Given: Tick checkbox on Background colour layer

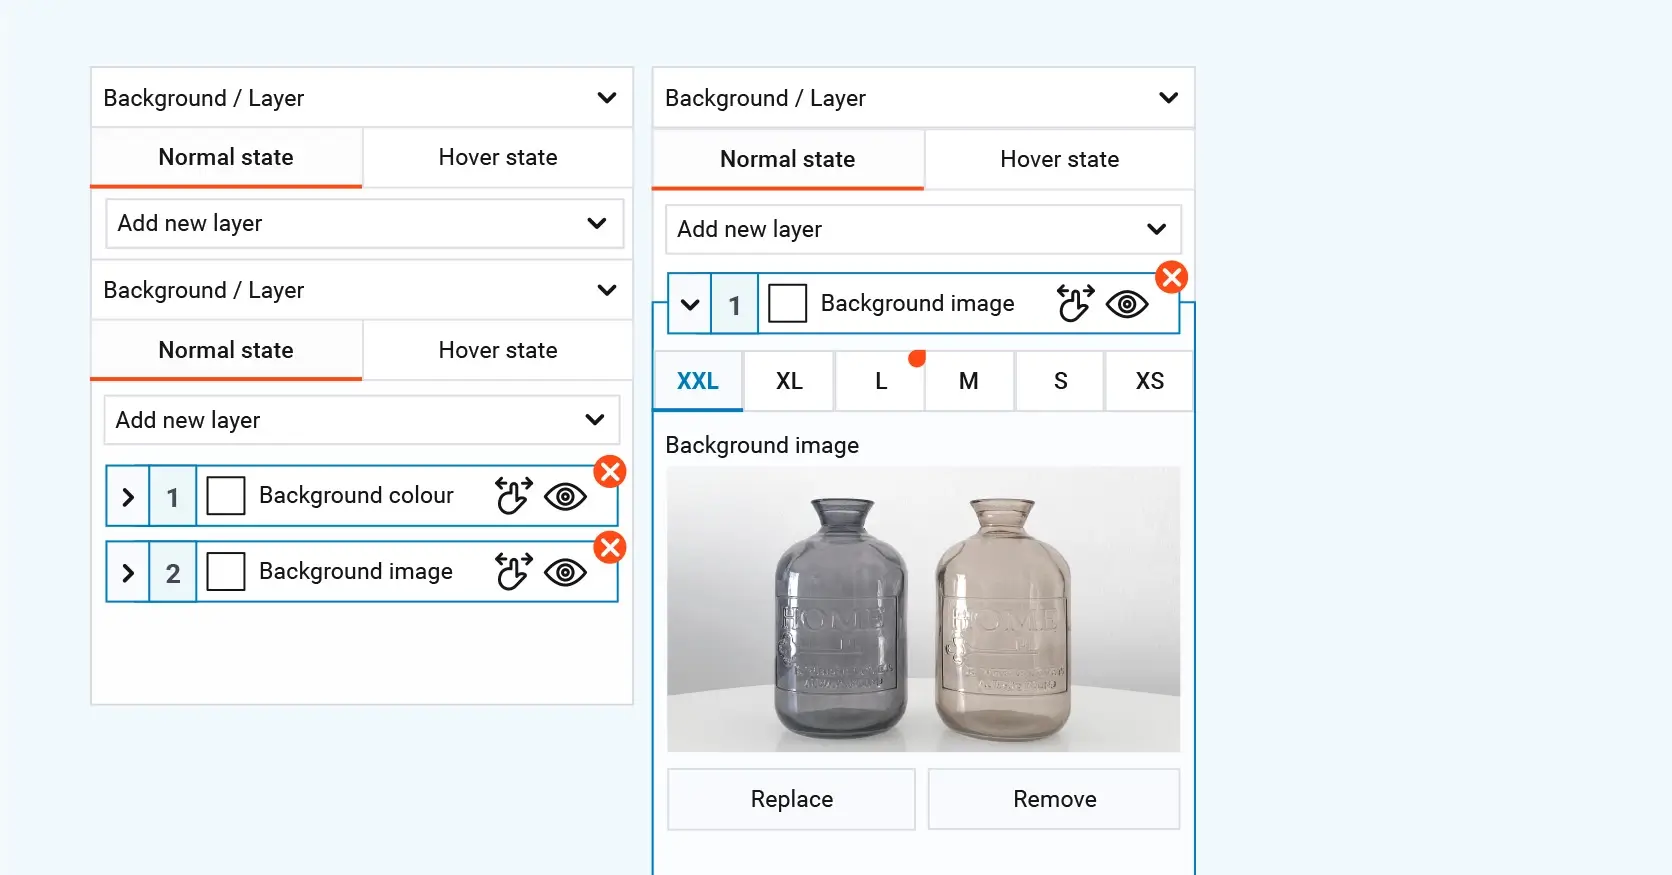Looking at the screenshot, I should (x=226, y=495).
